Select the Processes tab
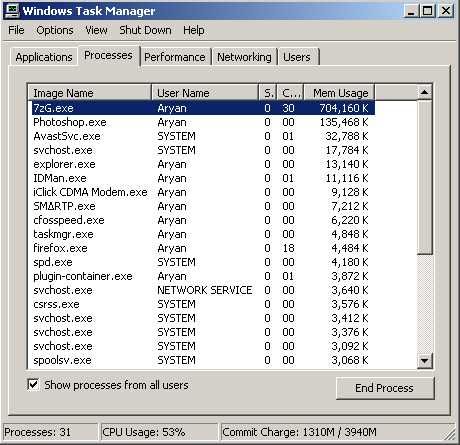The image size is (460, 445). coord(108,55)
